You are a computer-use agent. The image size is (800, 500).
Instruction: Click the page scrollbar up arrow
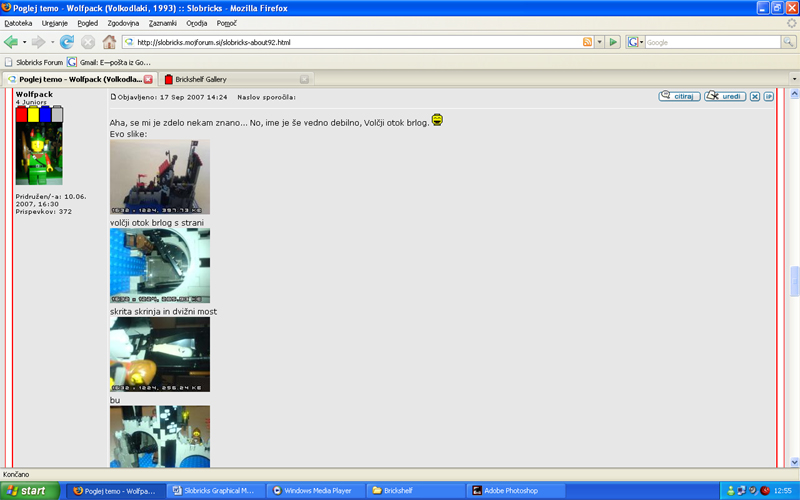(x=794, y=94)
